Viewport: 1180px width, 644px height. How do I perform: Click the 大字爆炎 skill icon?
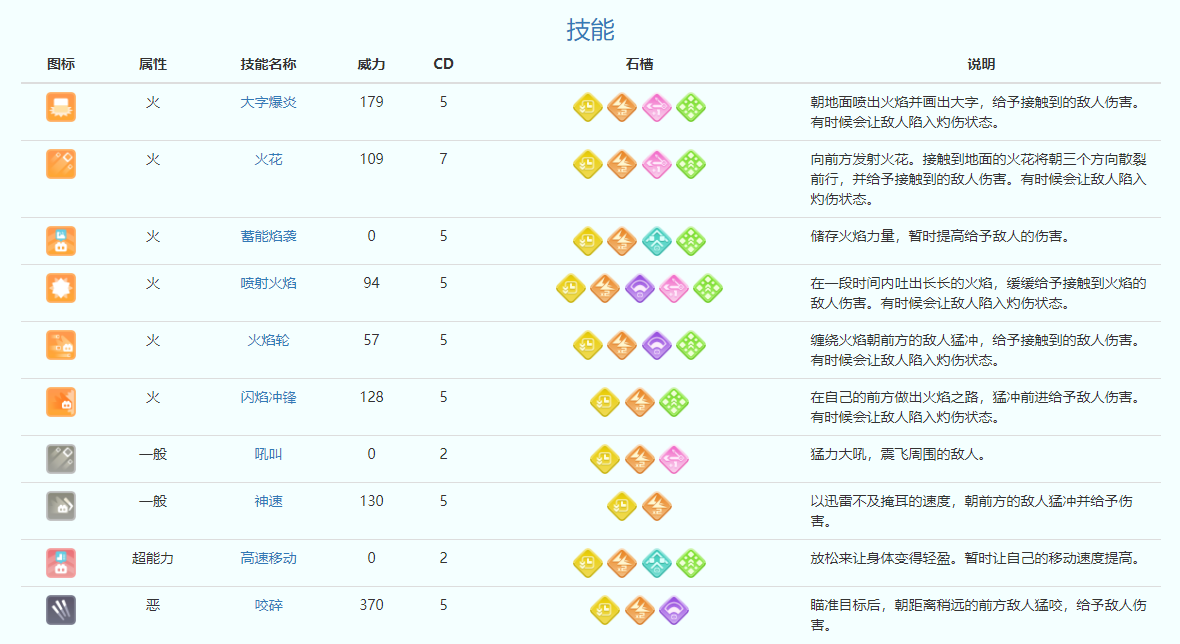pos(61,107)
